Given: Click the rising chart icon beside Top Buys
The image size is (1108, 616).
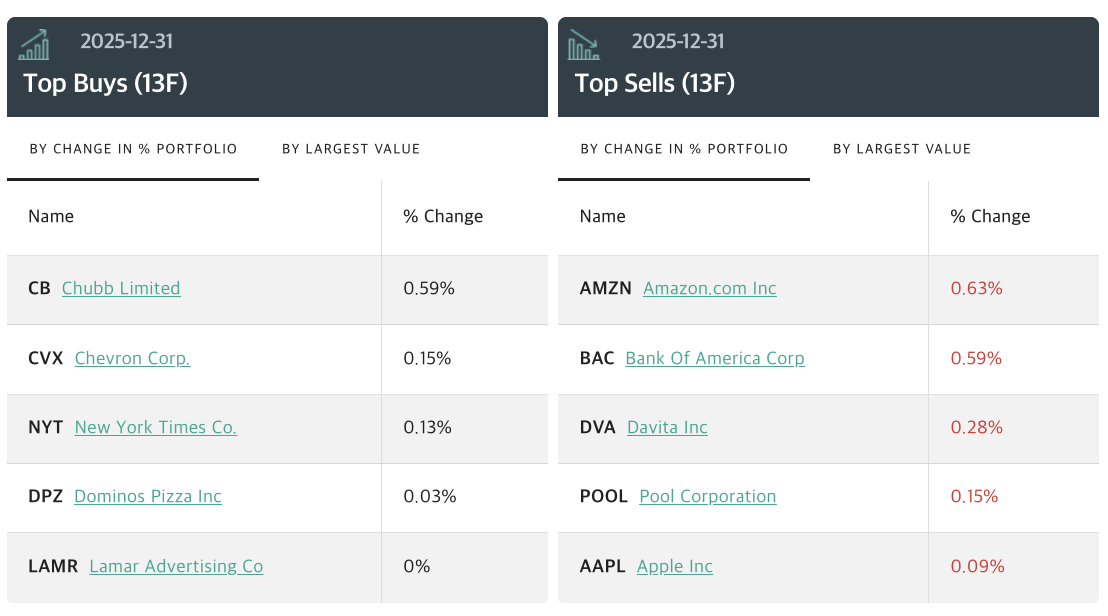Looking at the screenshot, I should pyautogui.click(x=34, y=45).
